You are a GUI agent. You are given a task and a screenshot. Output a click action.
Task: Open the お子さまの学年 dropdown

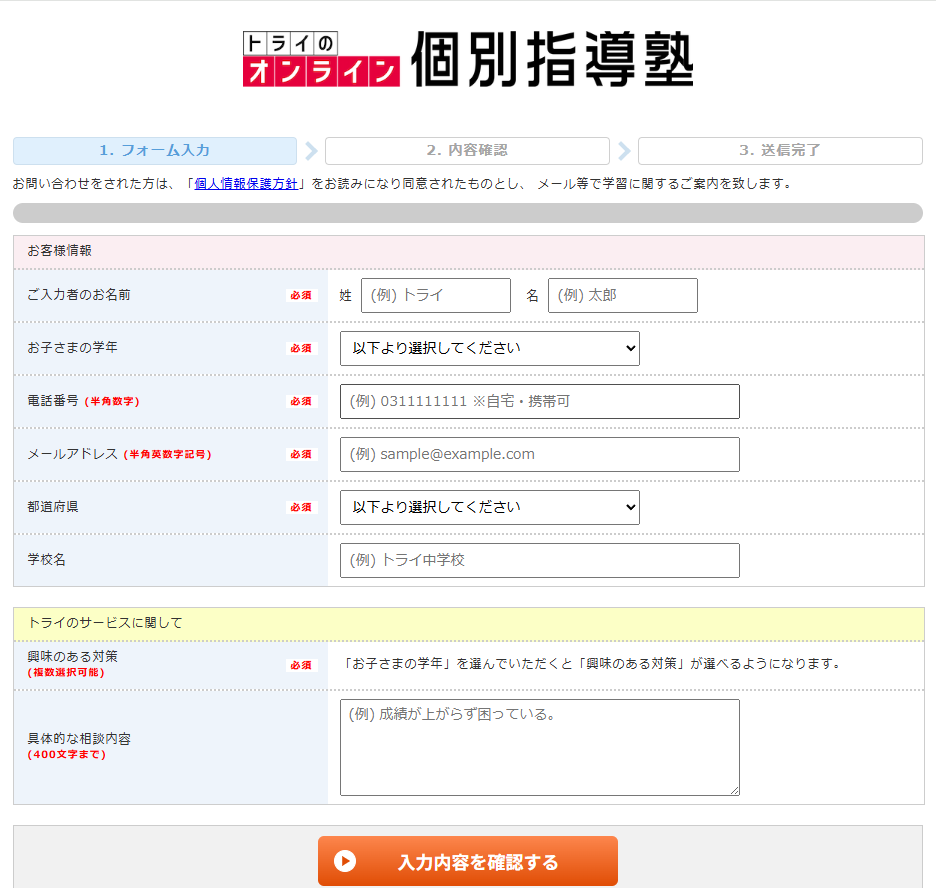coord(489,348)
